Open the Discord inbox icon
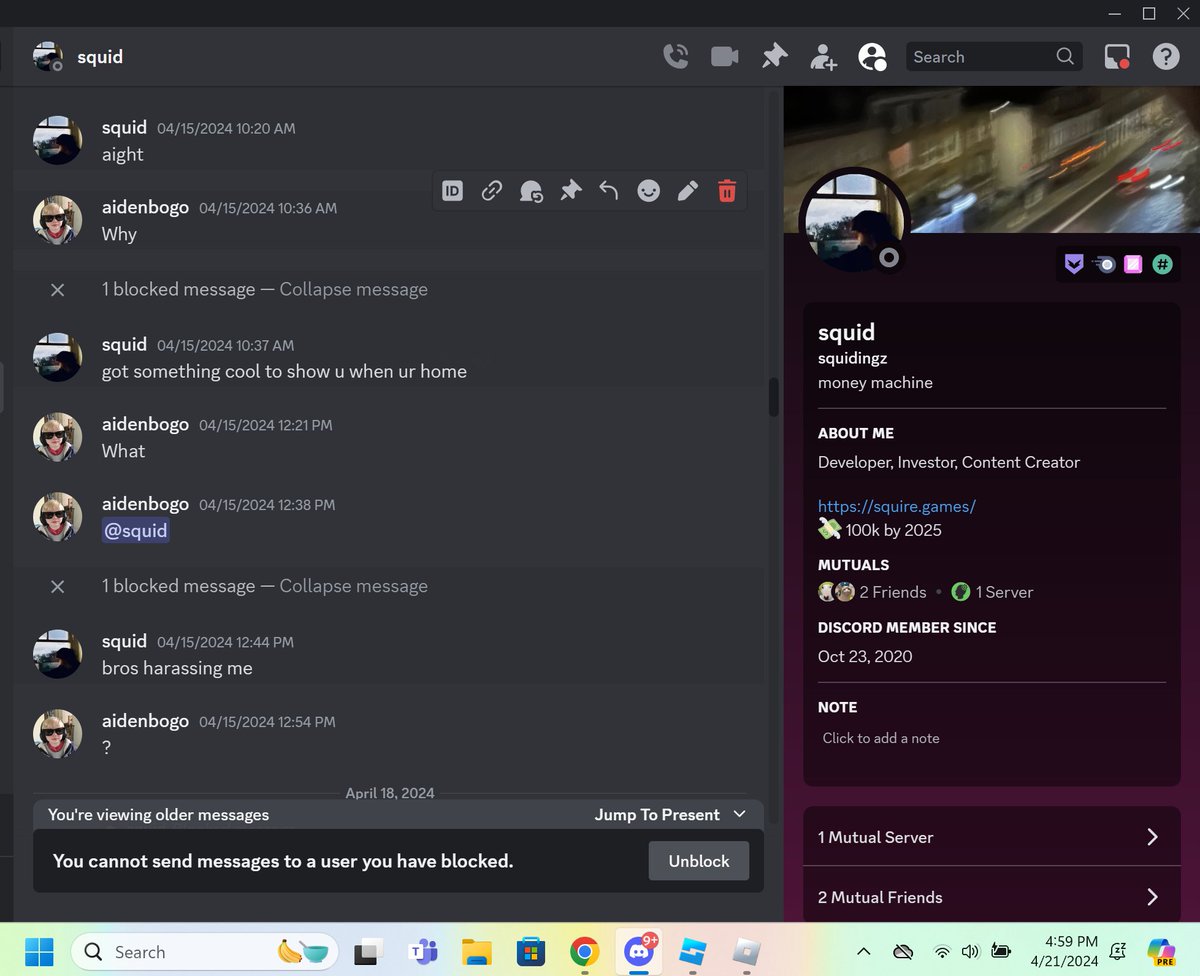 [1117, 57]
